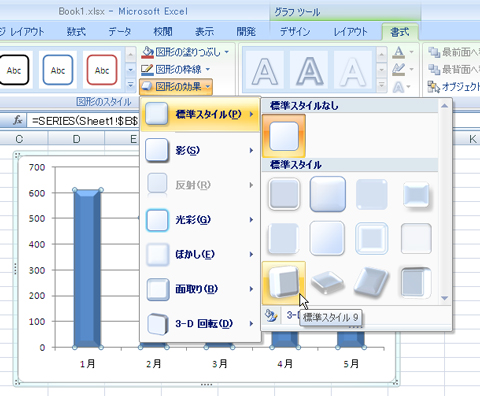Image resolution: width=480 pixels, height=396 pixels.
Task: Select the second bold WordArt A style
Action: 309,71
